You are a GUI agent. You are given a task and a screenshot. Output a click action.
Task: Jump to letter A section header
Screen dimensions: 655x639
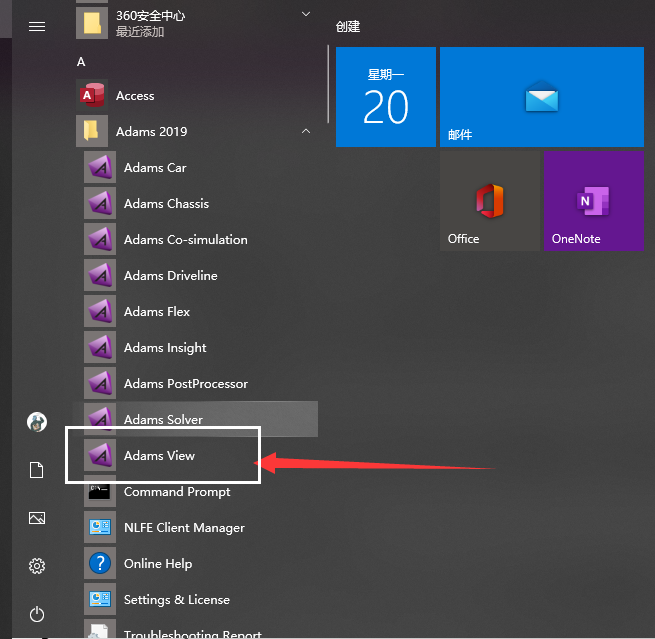(x=82, y=62)
